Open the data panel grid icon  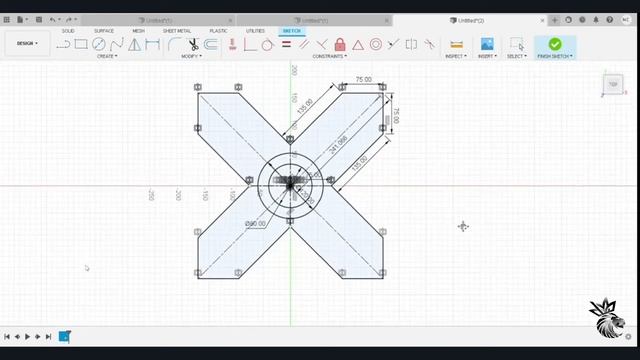tap(7, 20)
